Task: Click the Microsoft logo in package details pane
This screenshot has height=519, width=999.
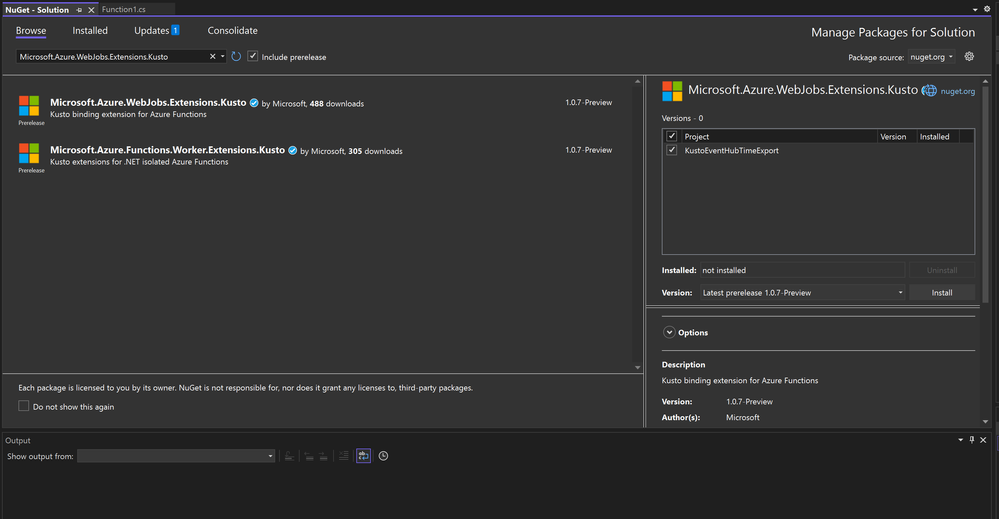Action: coord(672,91)
